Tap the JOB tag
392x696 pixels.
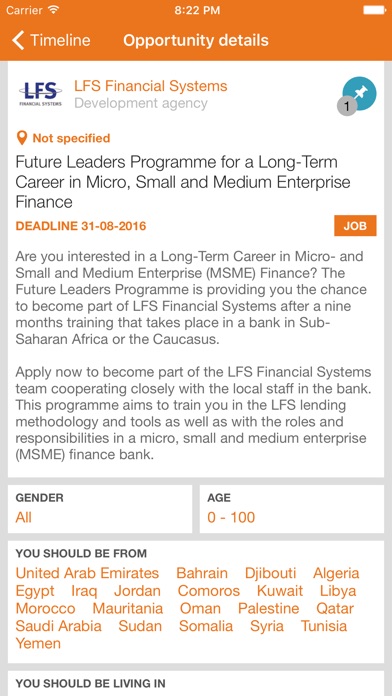click(x=355, y=226)
